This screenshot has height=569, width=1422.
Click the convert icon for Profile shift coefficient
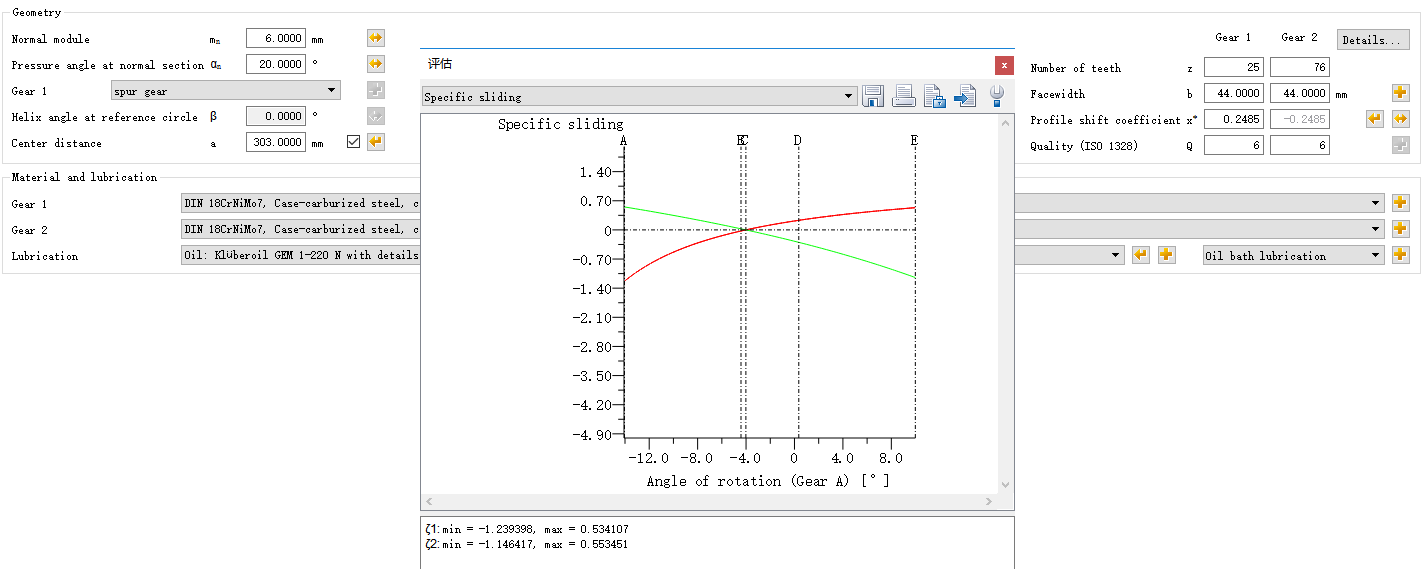pos(1400,119)
